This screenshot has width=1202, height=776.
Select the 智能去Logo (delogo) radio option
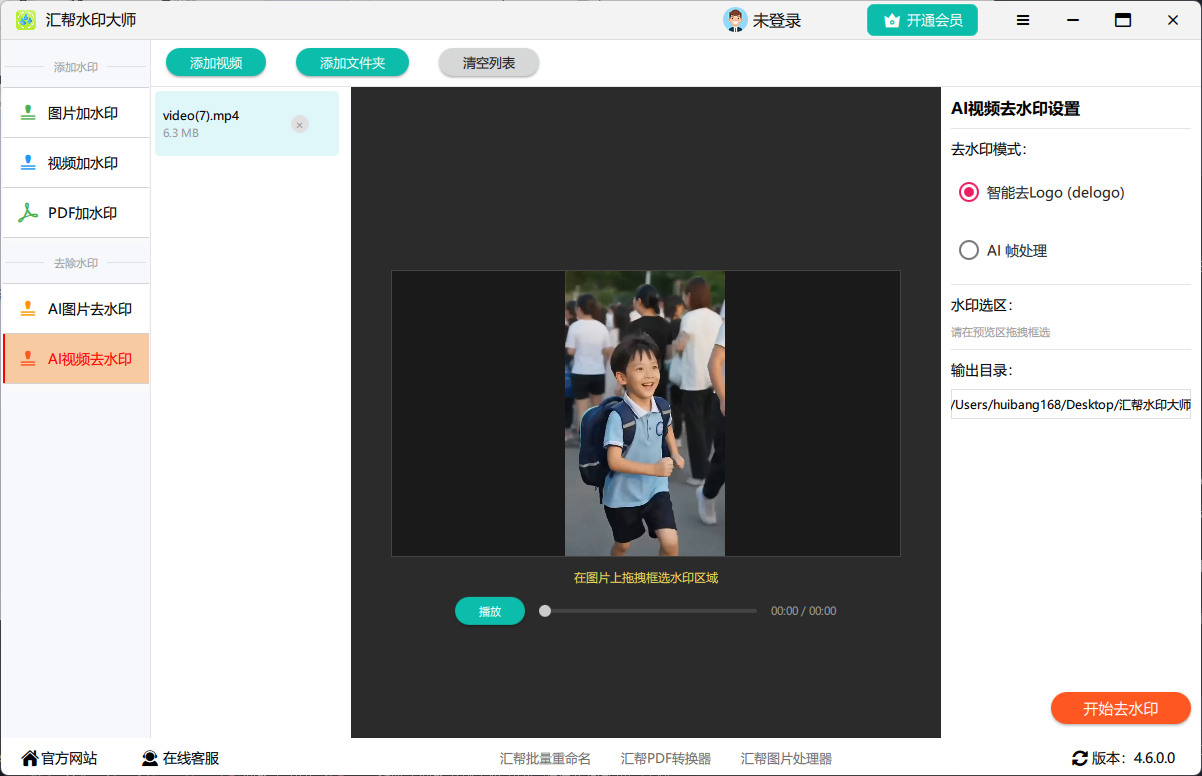coord(1041,192)
